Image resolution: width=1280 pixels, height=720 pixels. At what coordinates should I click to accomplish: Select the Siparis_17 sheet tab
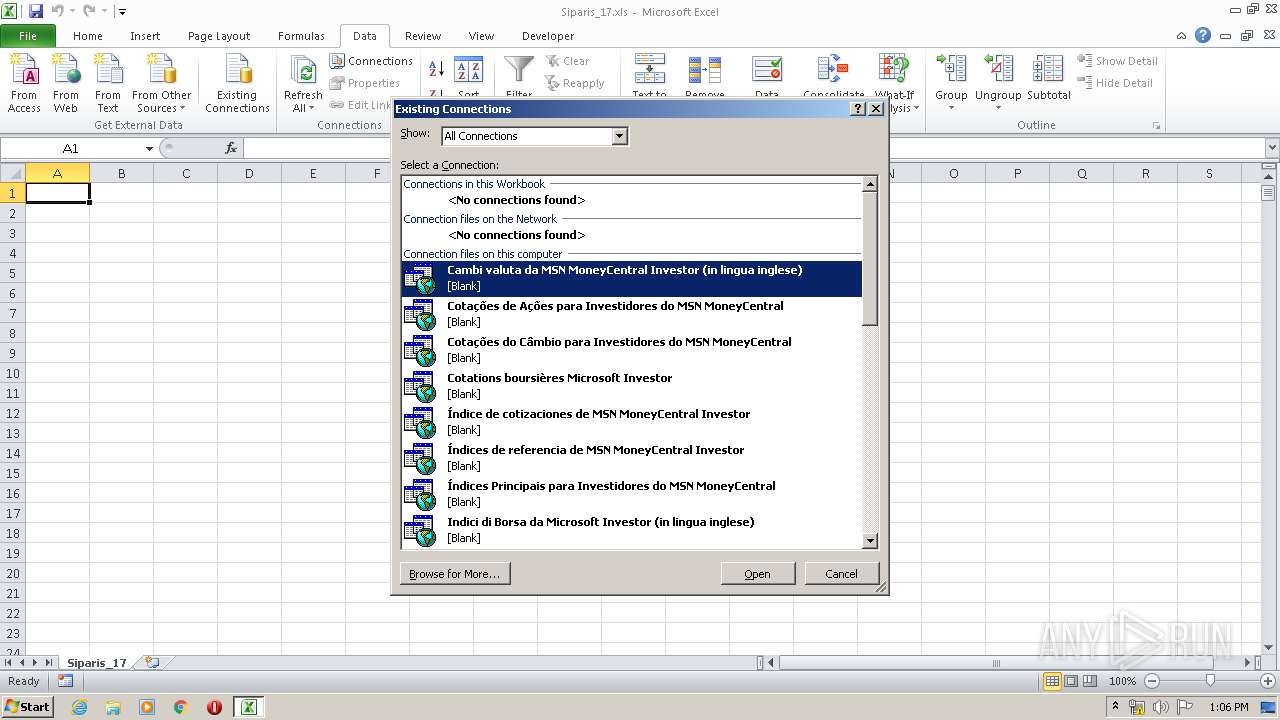click(x=97, y=662)
